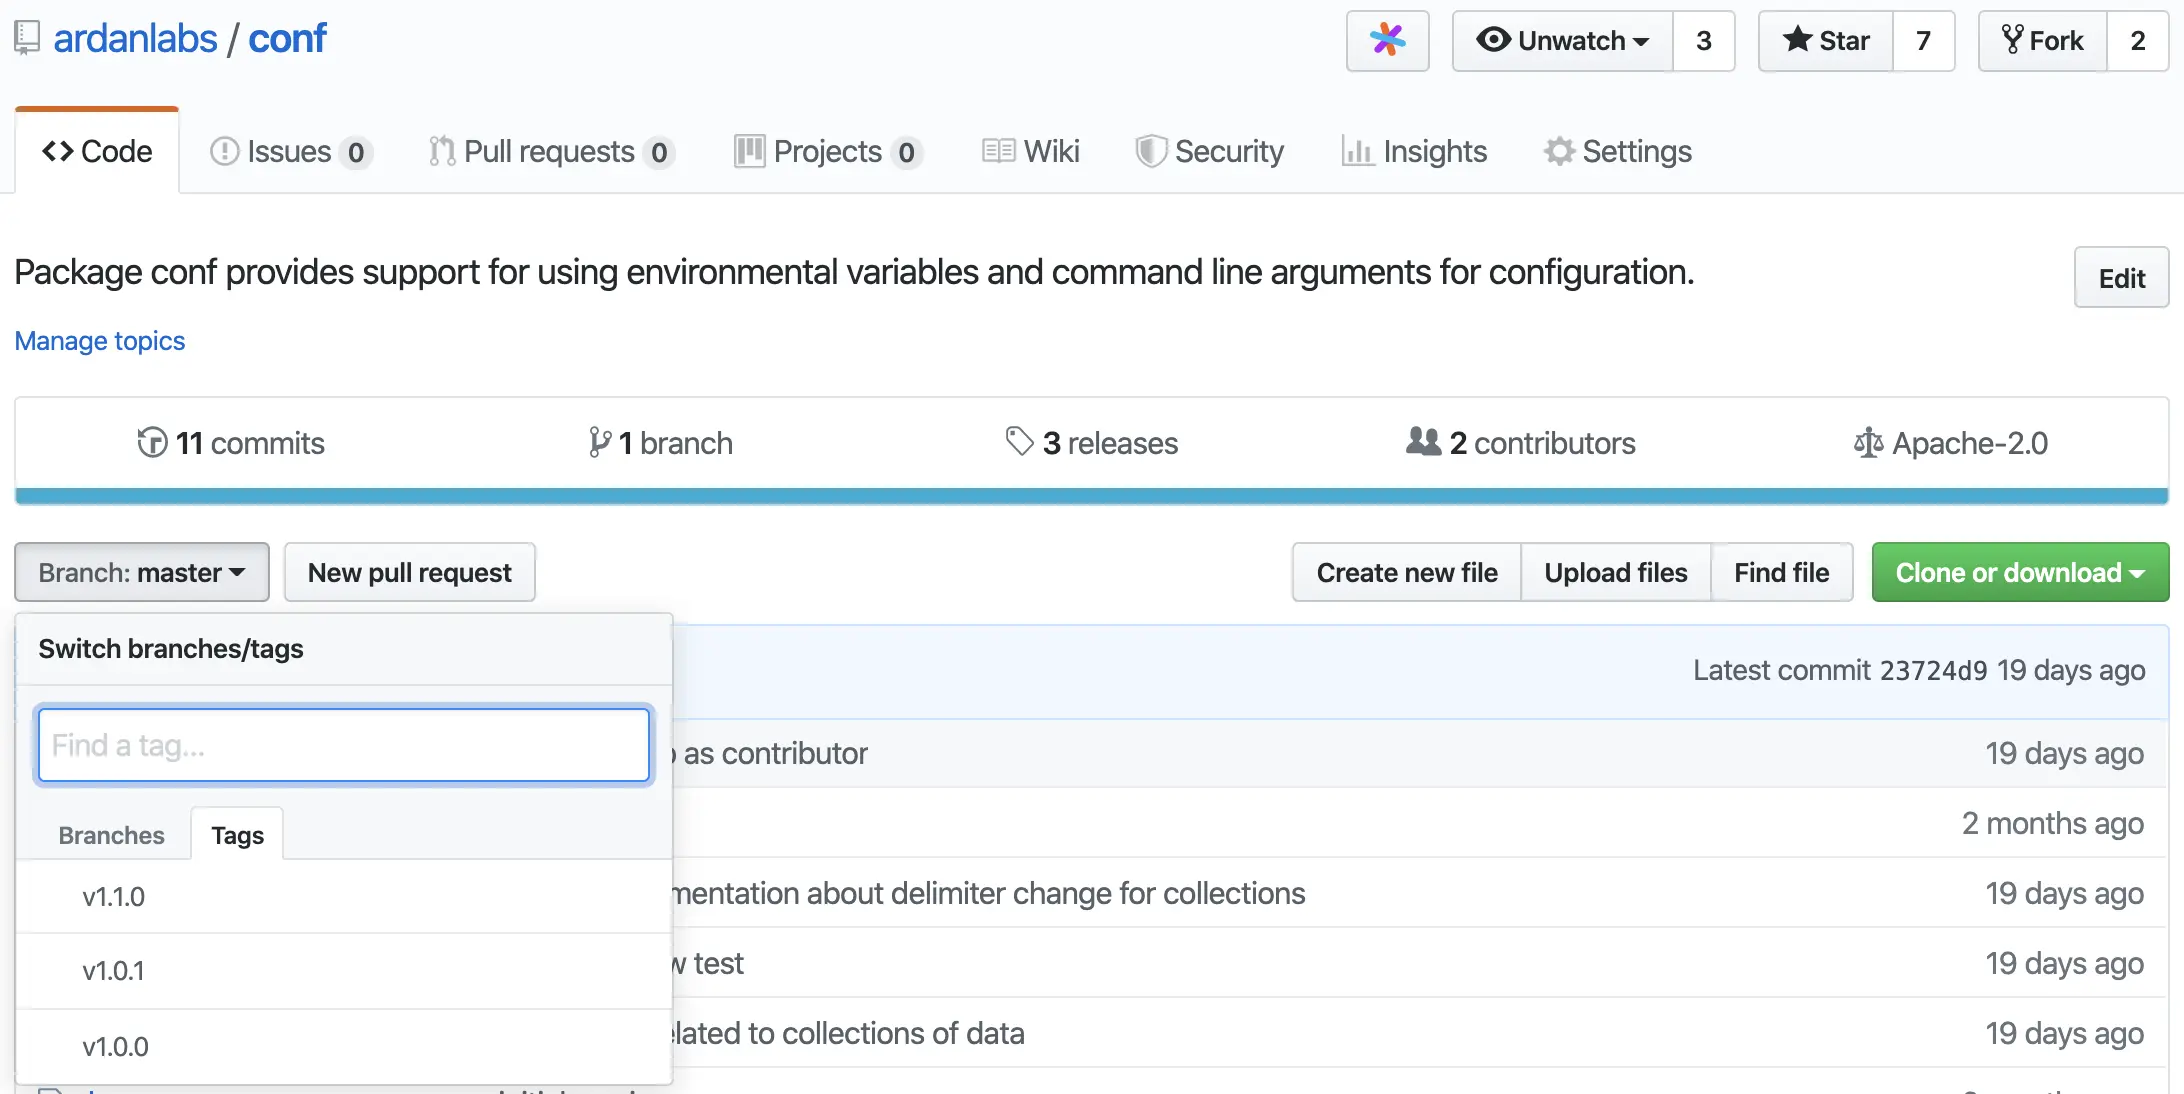Open the Insights tab

(x=1414, y=151)
